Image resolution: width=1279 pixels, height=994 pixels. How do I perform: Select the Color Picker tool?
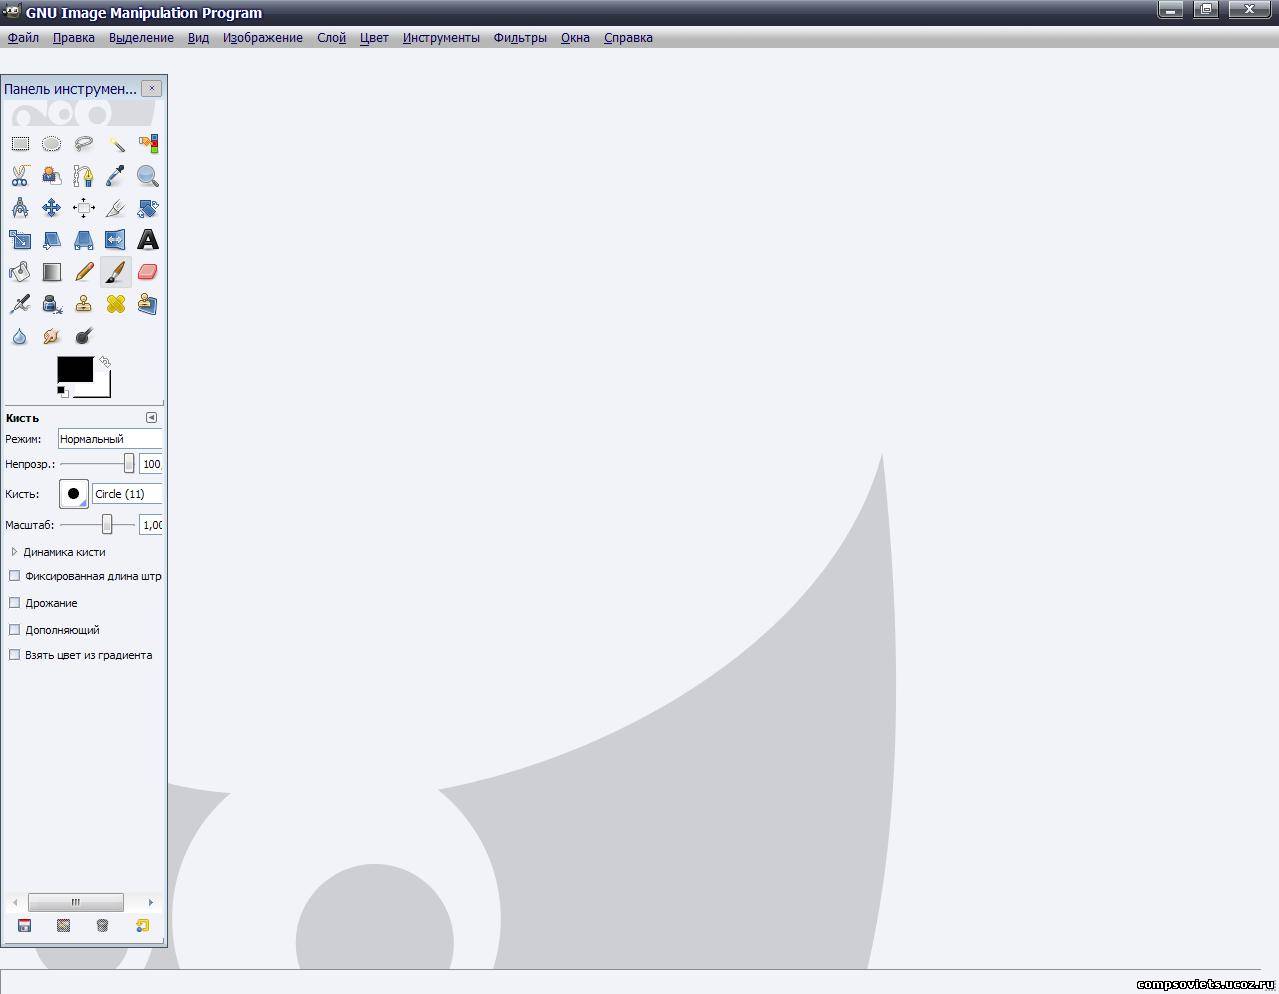click(x=116, y=176)
